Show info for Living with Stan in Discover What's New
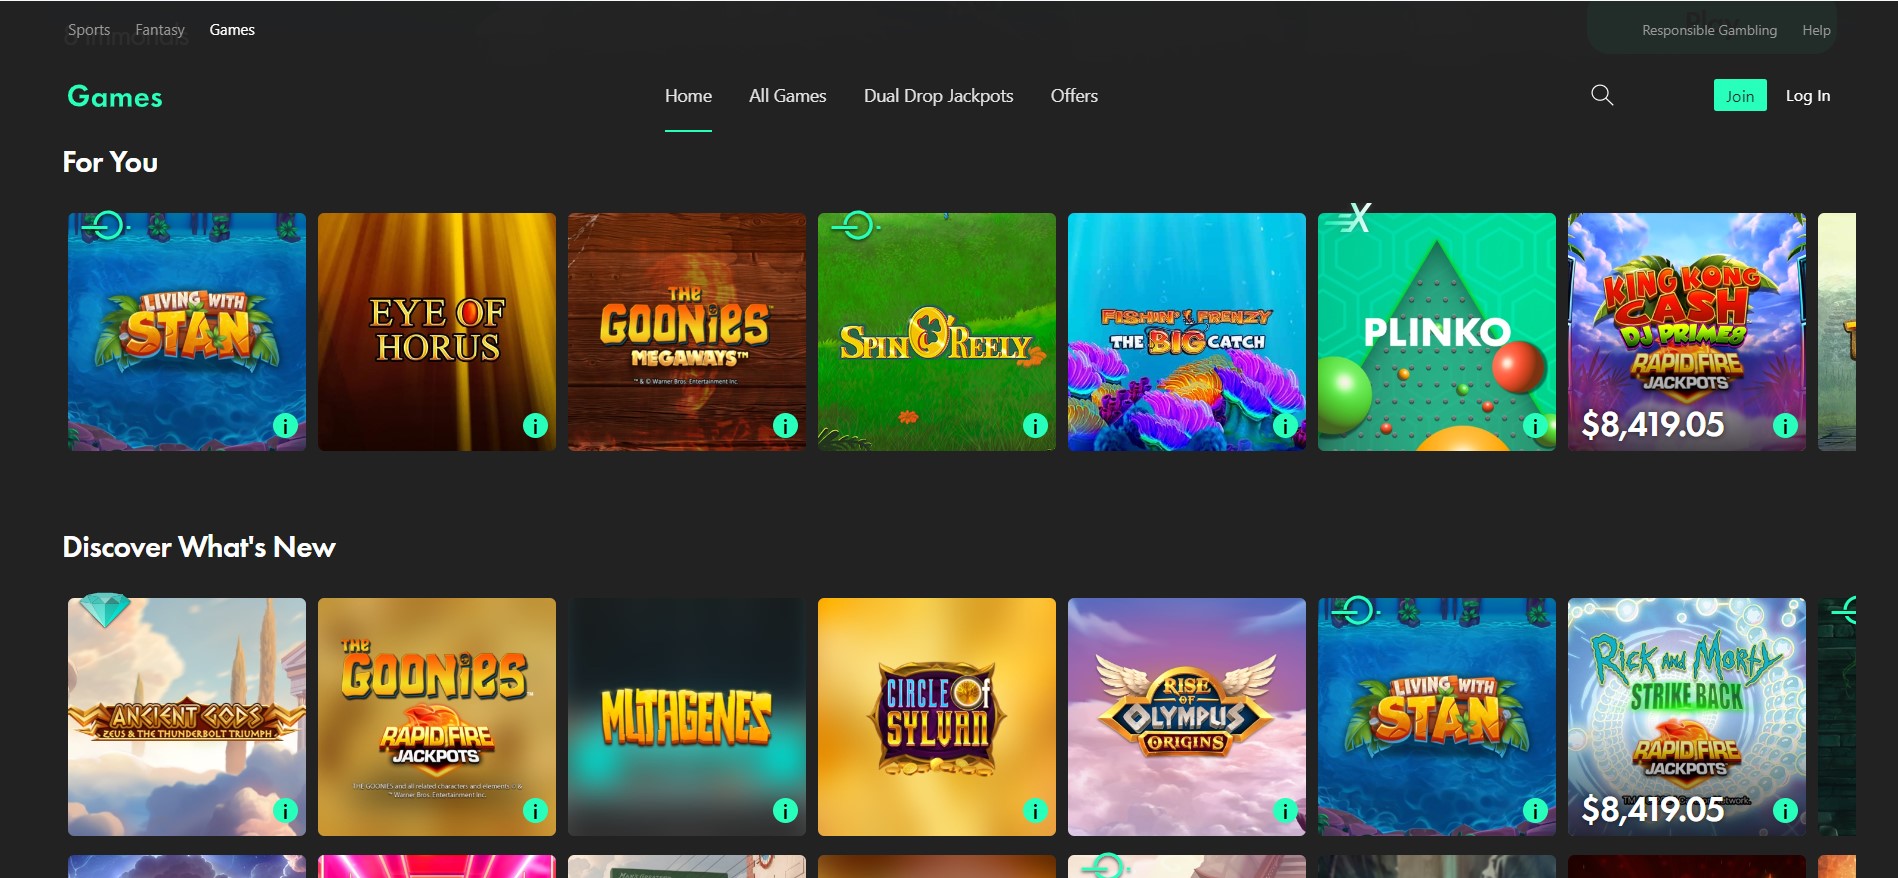This screenshot has height=878, width=1898. (1535, 811)
